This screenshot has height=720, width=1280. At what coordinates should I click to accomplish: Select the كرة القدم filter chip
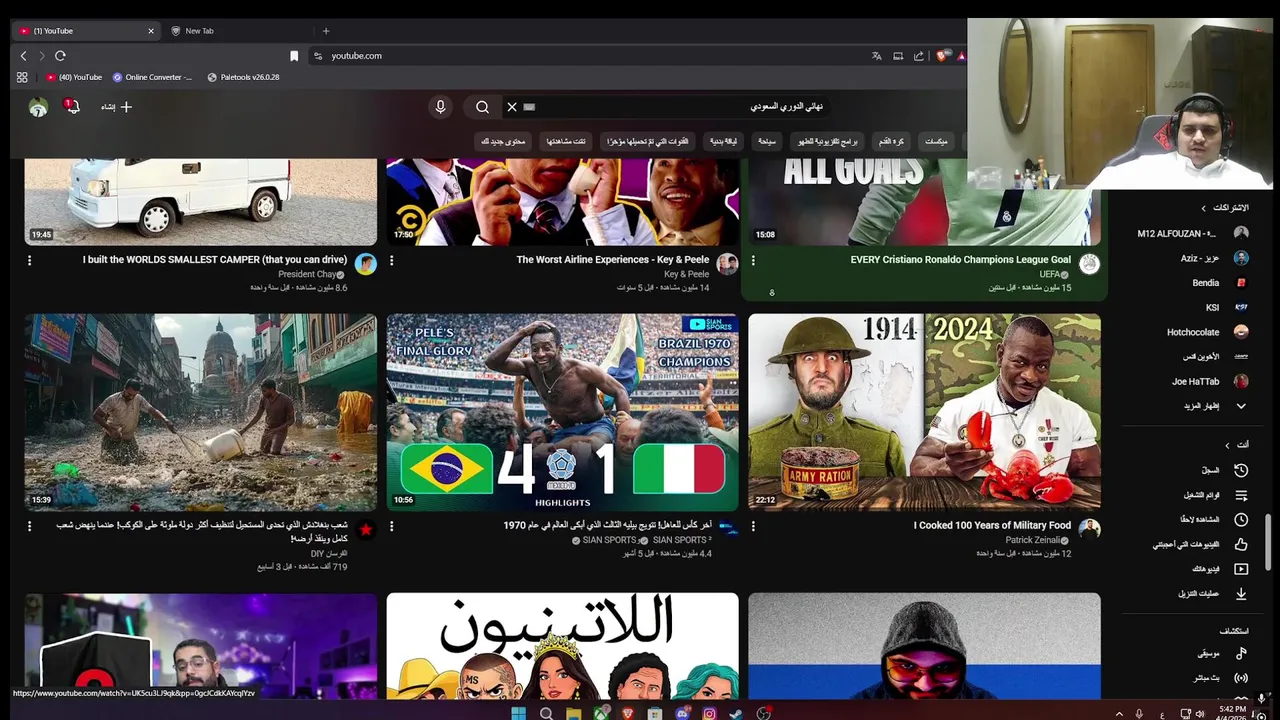(892, 142)
